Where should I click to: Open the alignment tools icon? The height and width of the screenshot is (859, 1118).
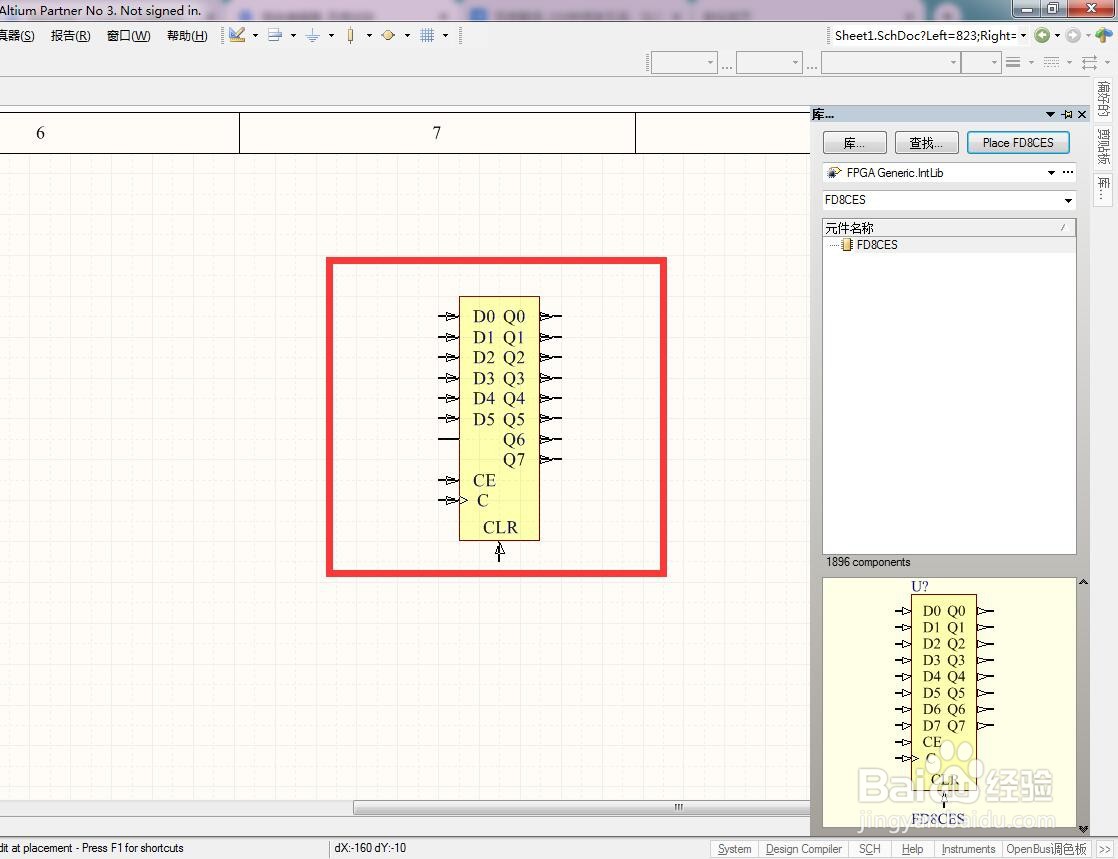tap(275, 35)
